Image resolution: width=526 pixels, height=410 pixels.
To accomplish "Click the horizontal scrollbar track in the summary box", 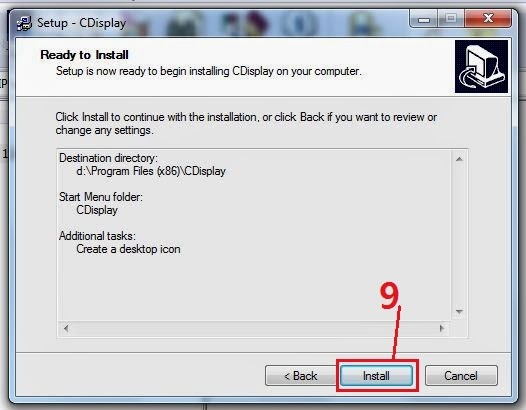I will pos(254,328).
